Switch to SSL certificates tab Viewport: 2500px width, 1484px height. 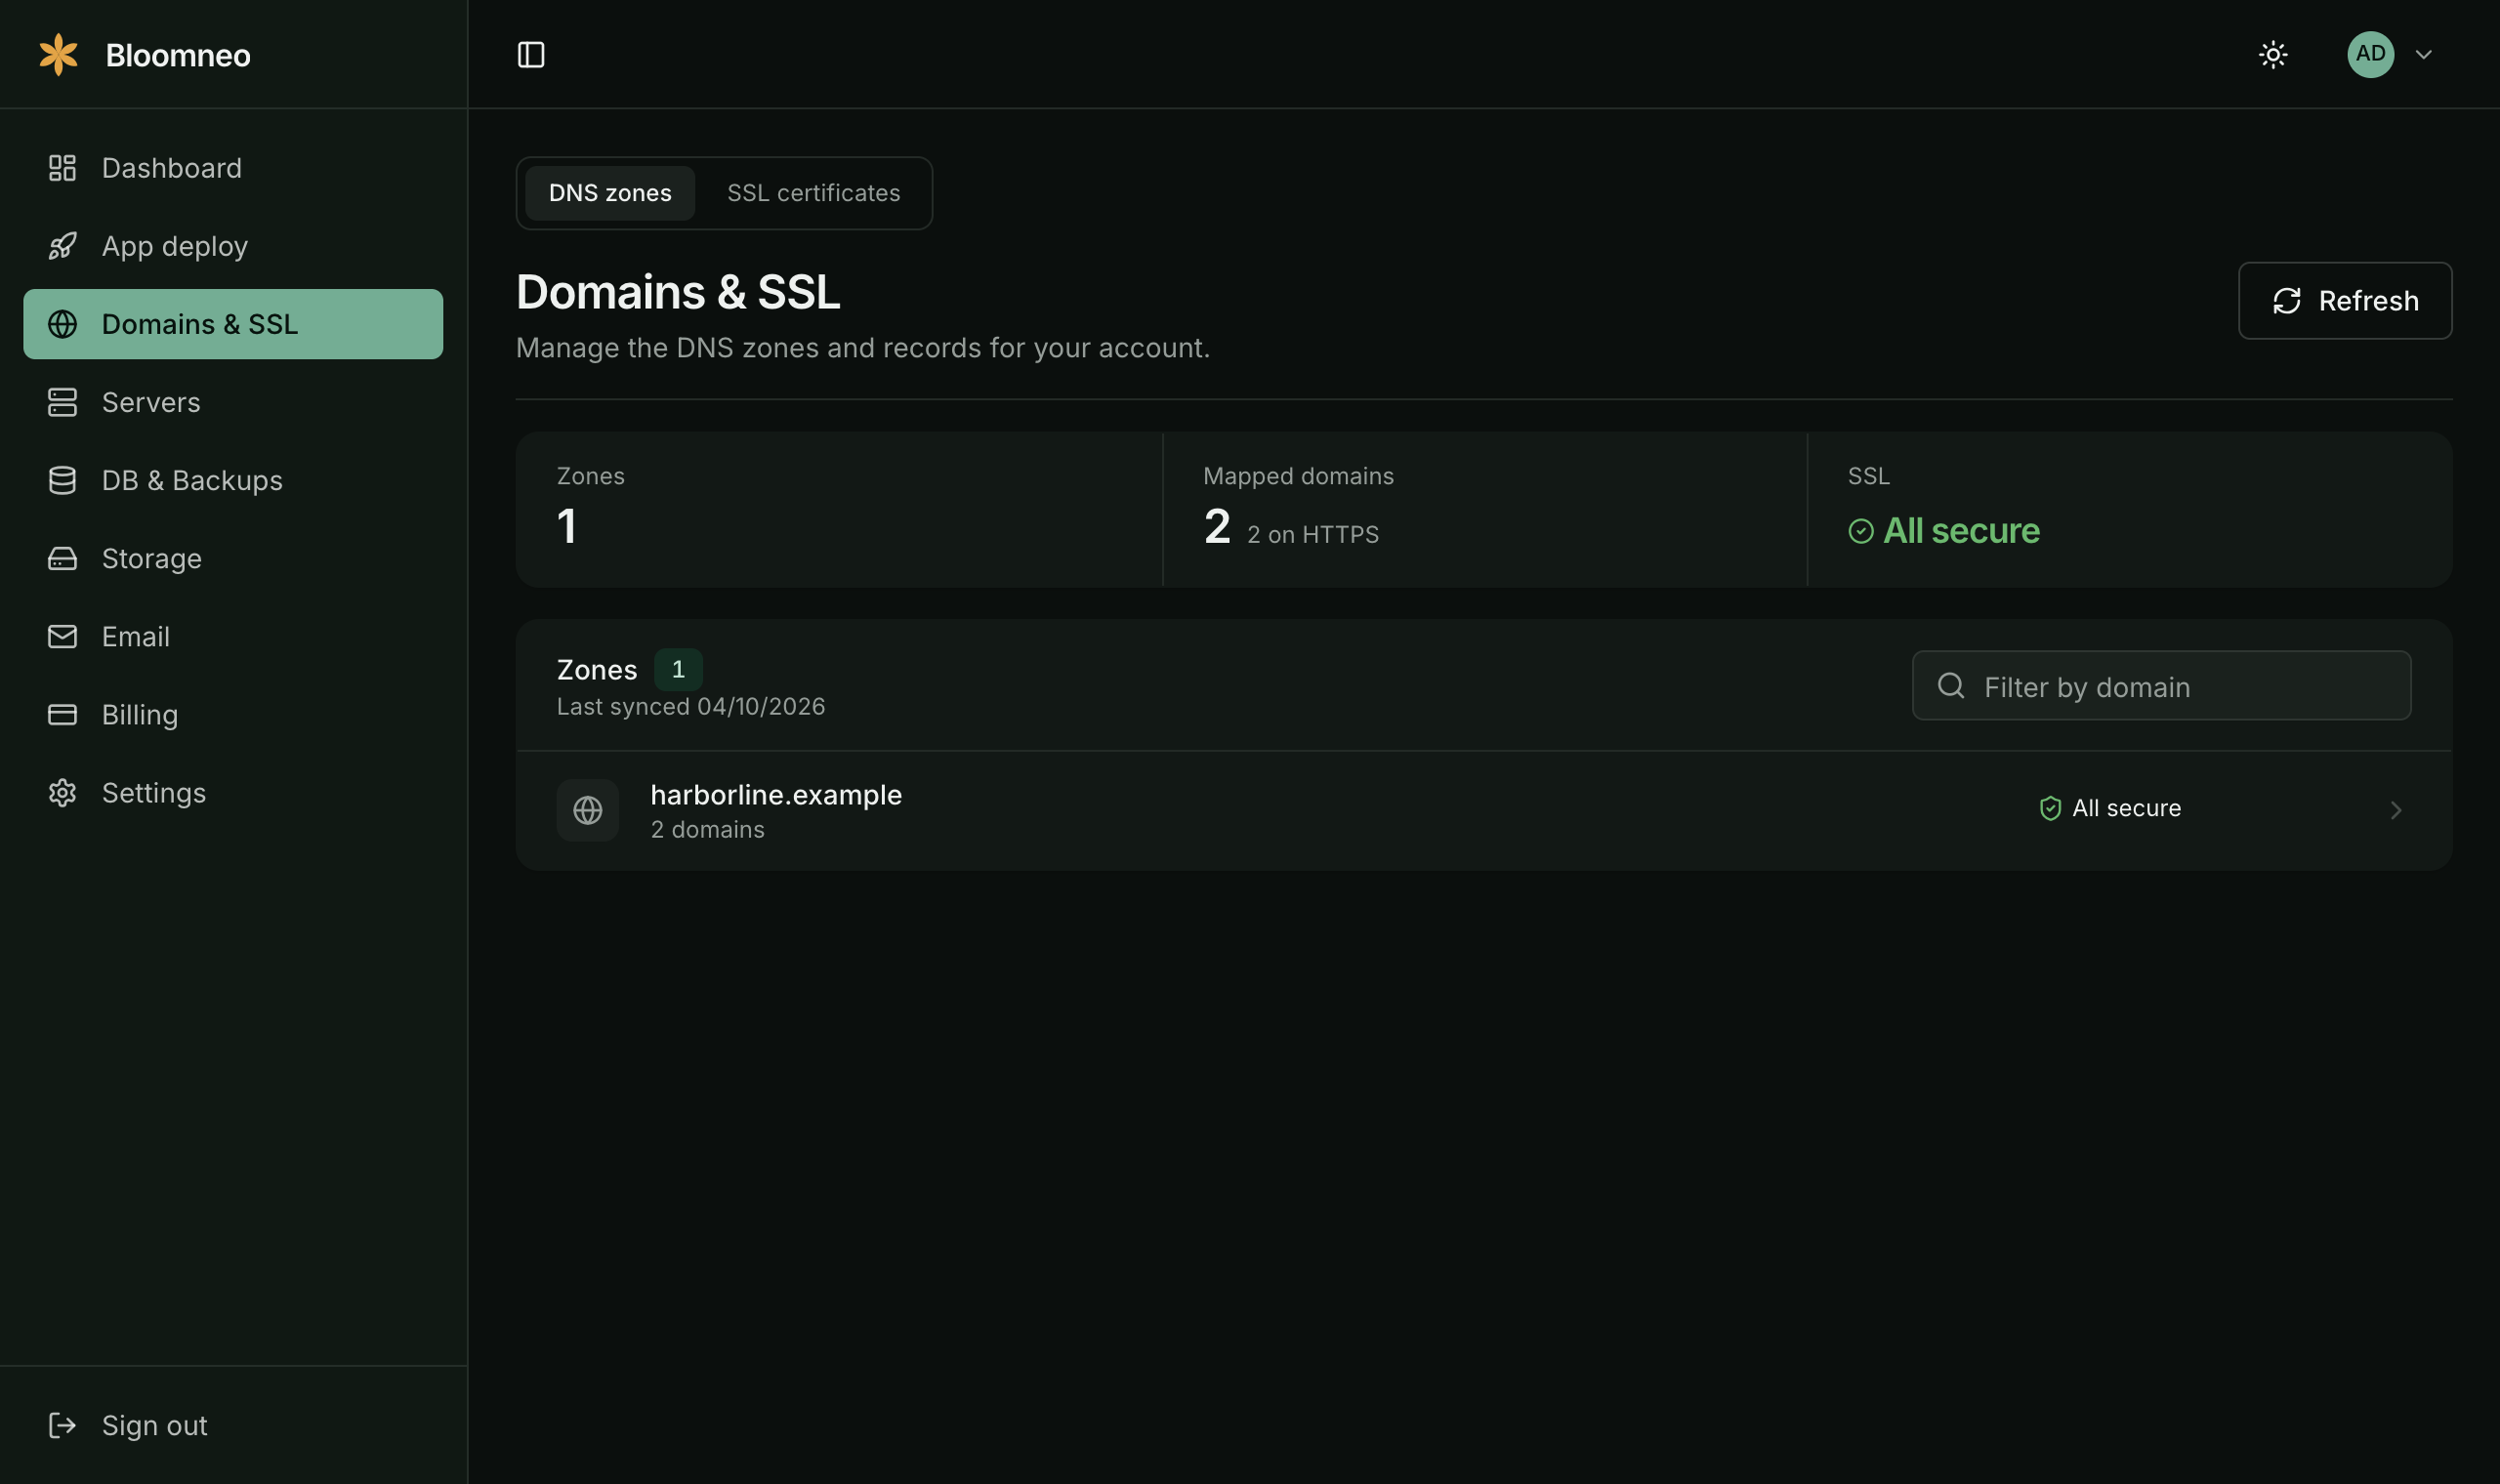(814, 193)
